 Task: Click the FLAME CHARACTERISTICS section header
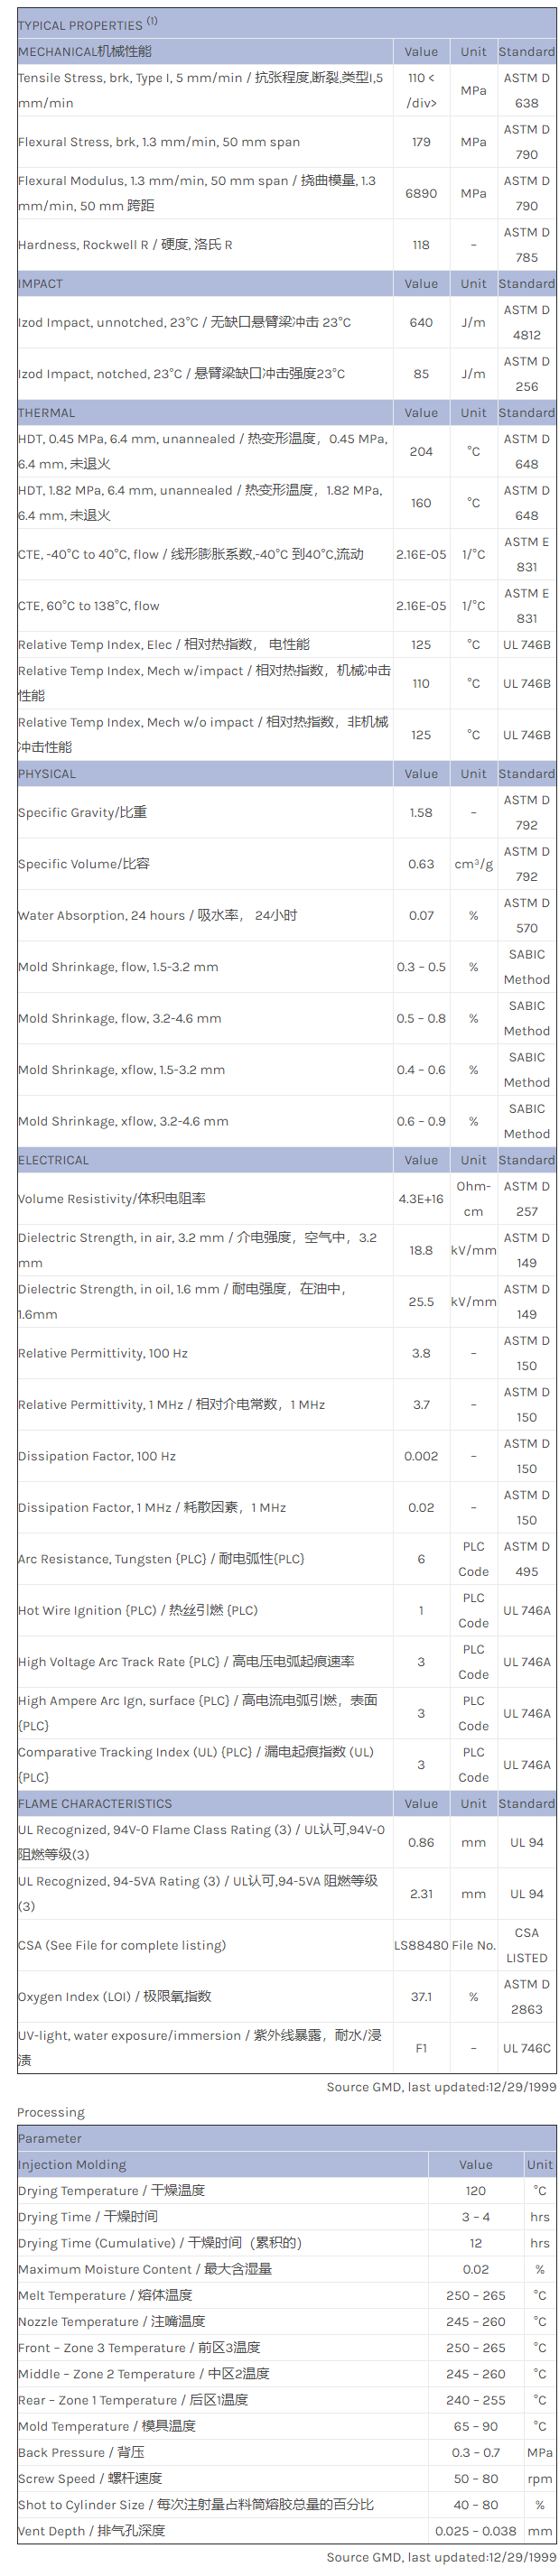95,1804
